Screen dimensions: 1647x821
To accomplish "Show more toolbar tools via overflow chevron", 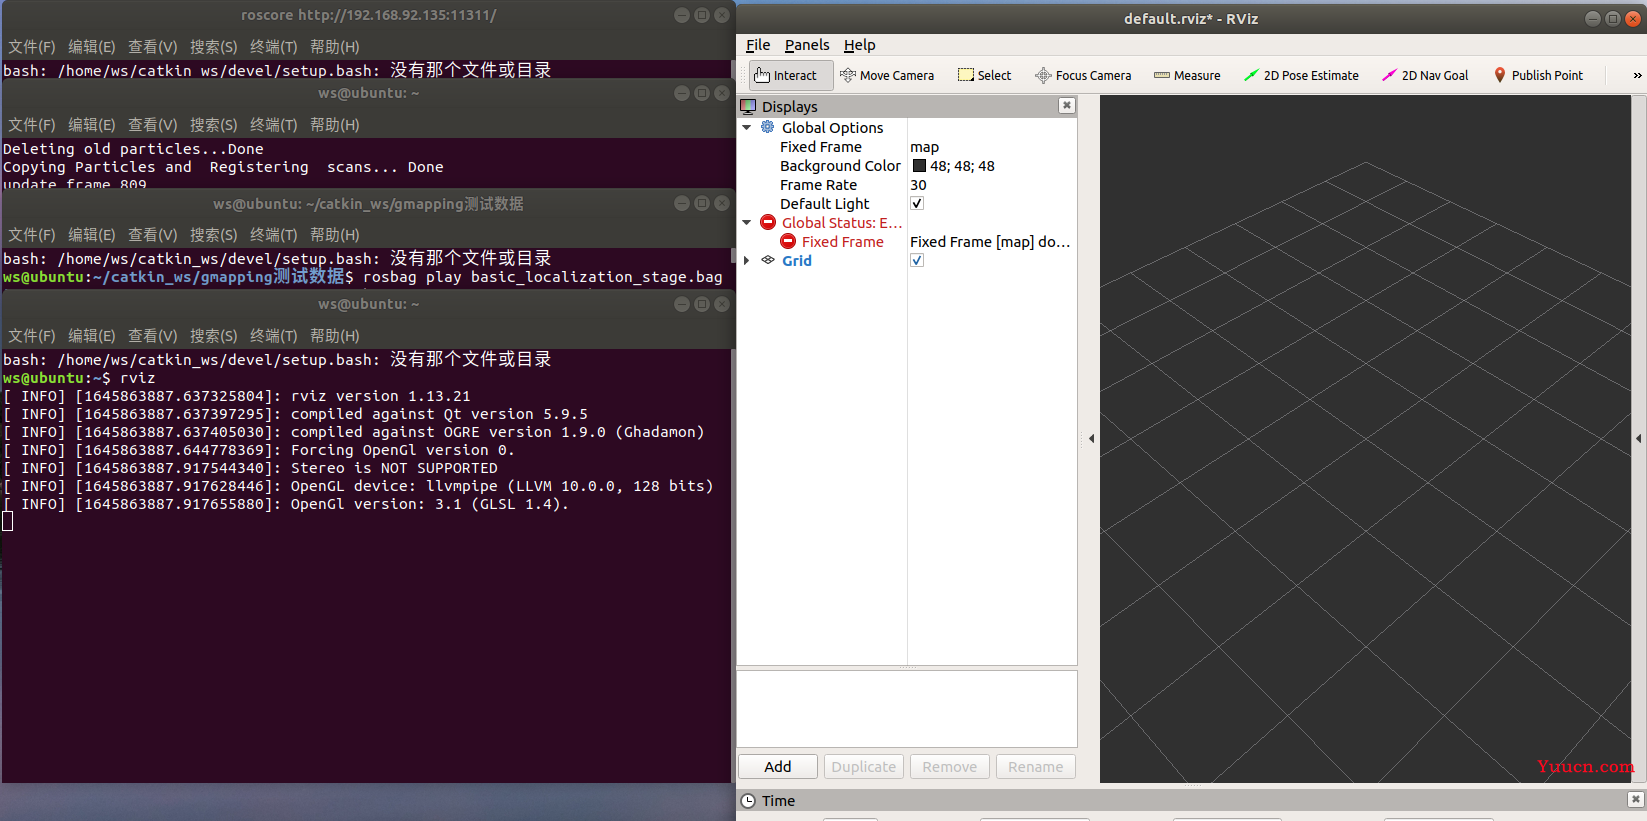I will pyautogui.click(x=1637, y=75).
